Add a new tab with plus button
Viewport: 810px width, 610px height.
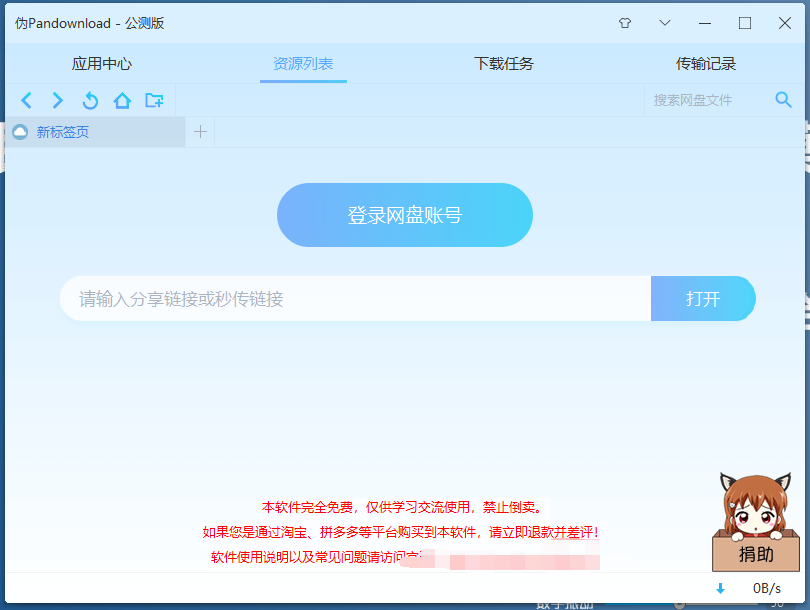click(x=200, y=132)
